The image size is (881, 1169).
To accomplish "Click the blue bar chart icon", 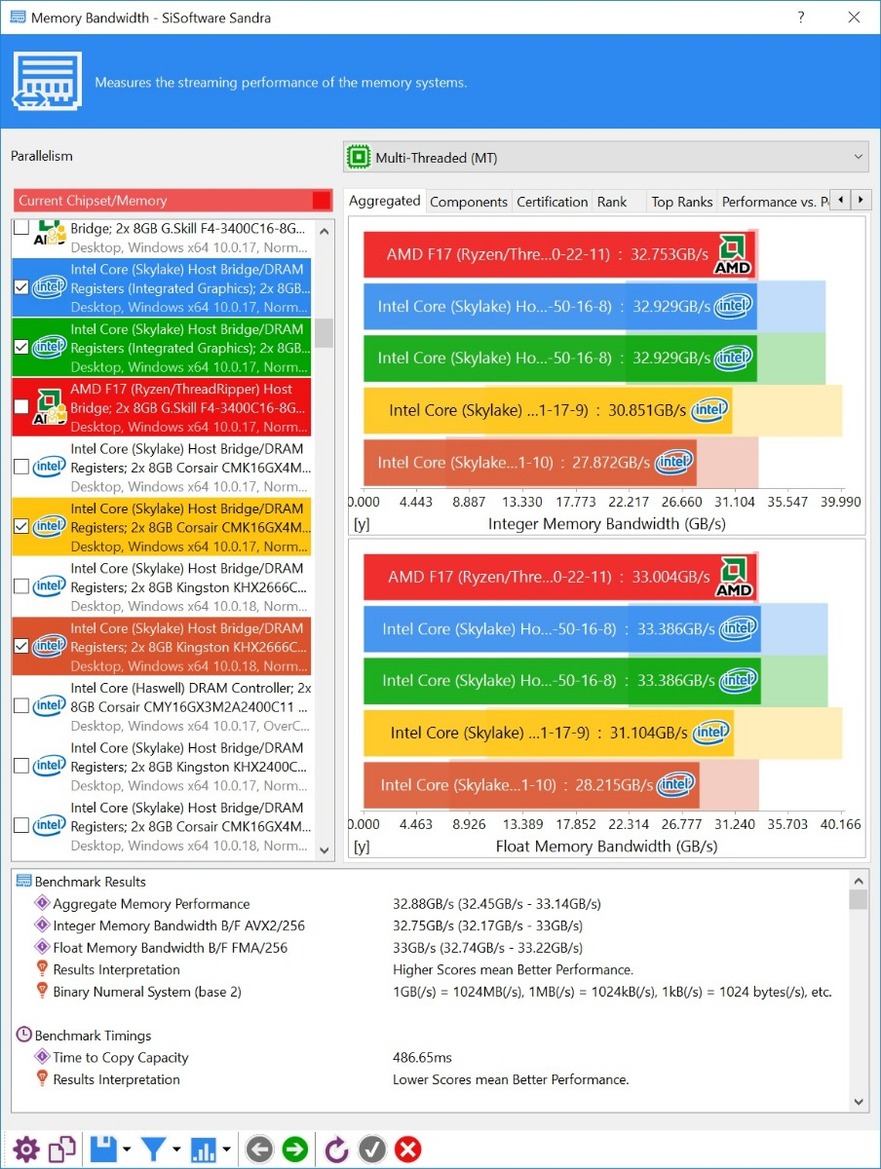I will coord(203,1149).
